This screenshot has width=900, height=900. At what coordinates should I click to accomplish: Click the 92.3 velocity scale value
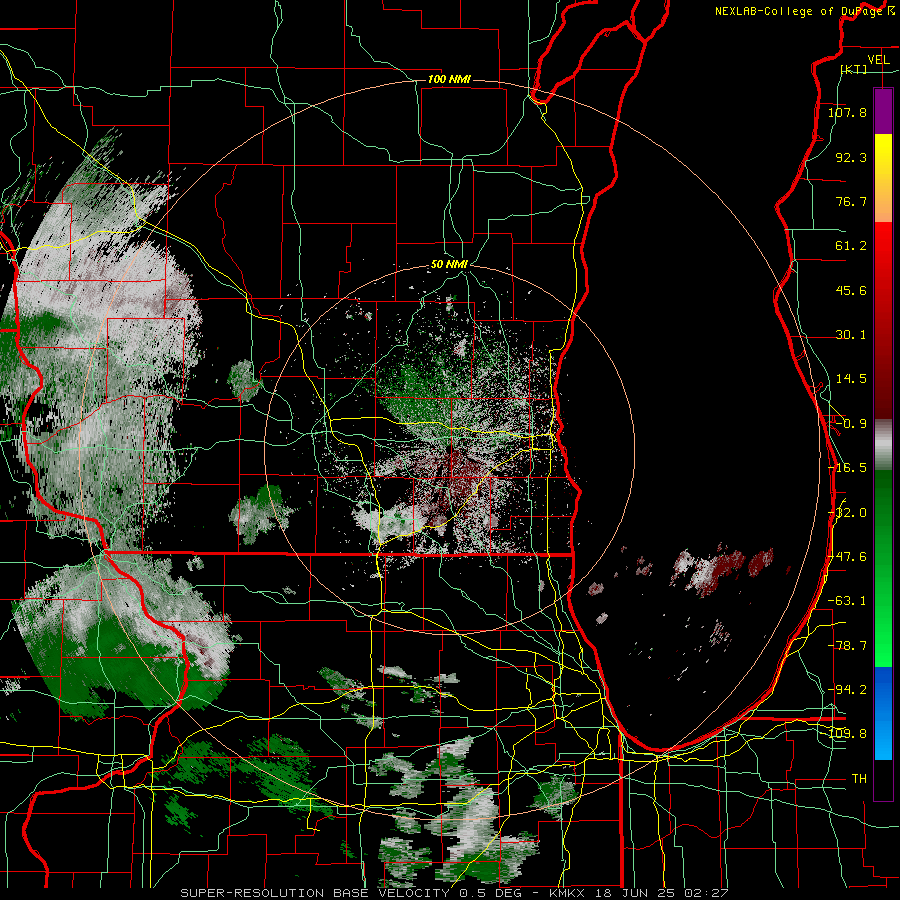(x=851, y=157)
